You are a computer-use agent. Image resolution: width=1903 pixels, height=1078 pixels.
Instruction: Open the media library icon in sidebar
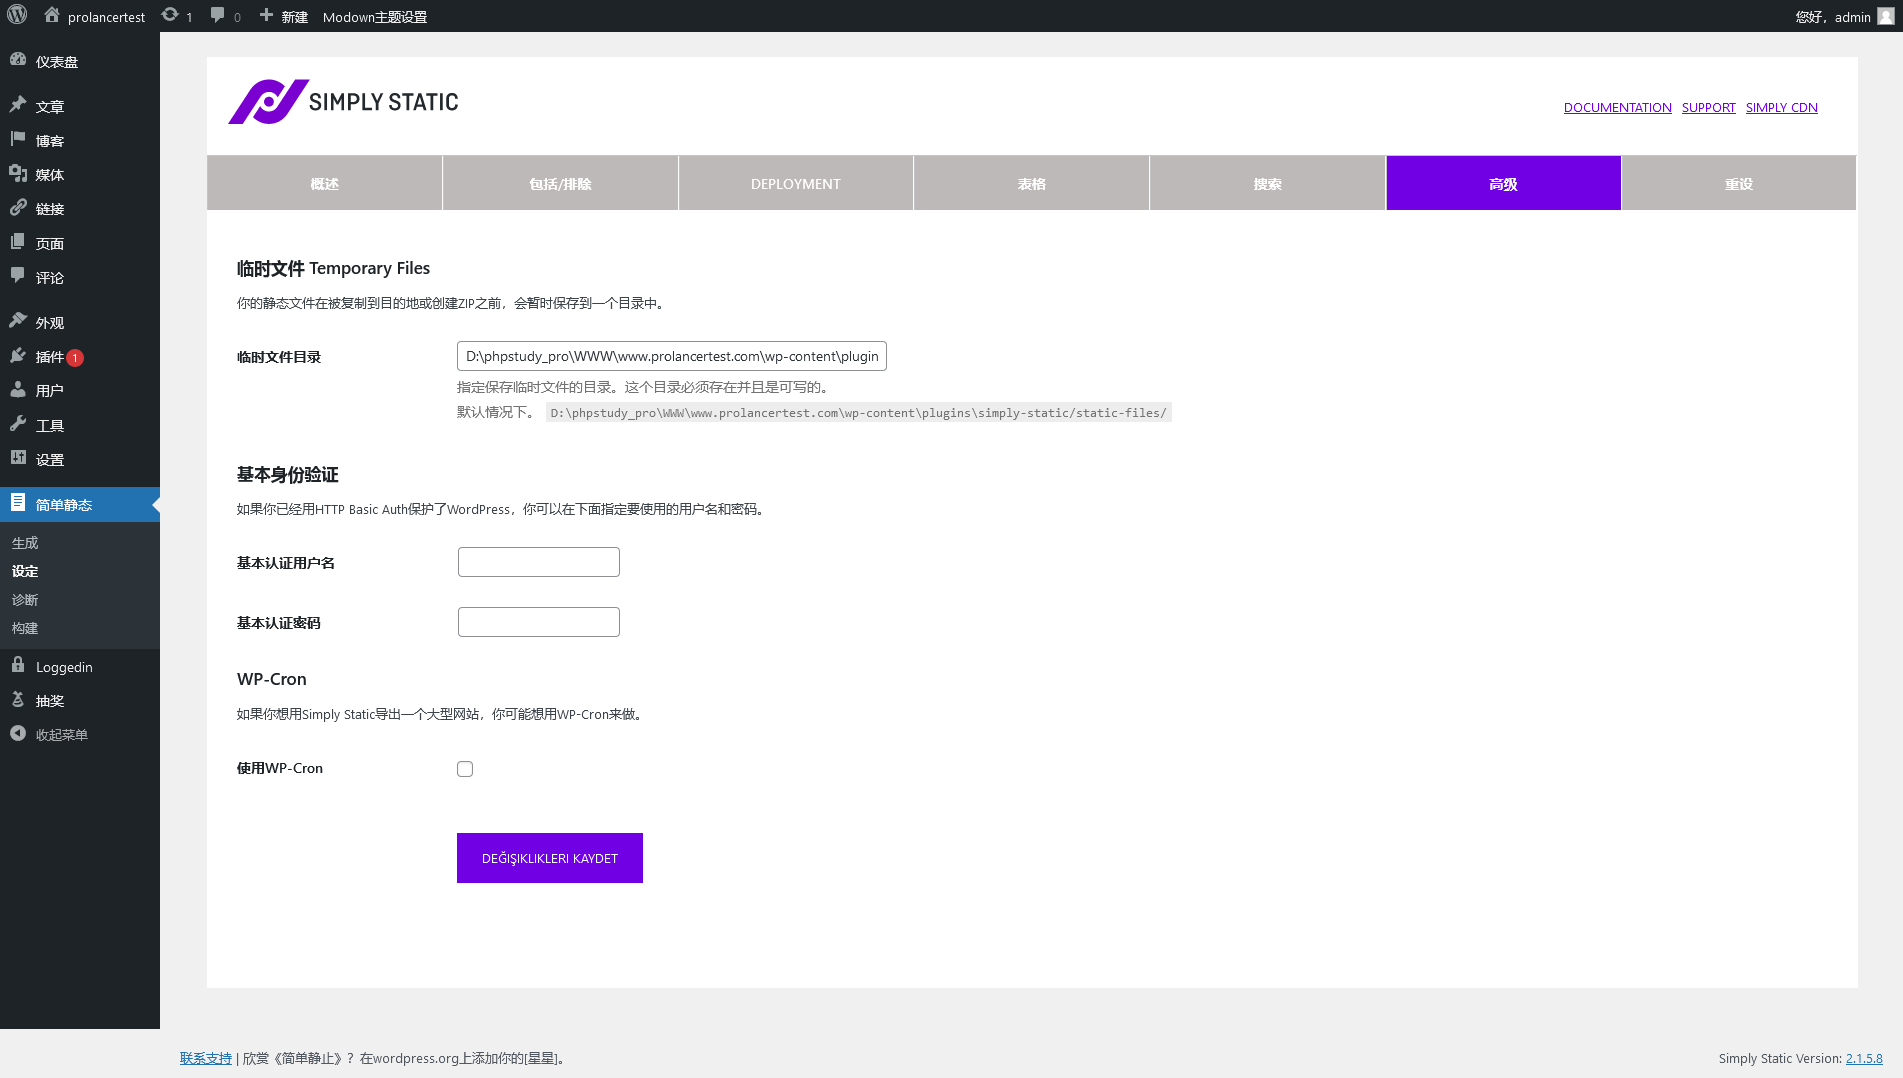18,174
